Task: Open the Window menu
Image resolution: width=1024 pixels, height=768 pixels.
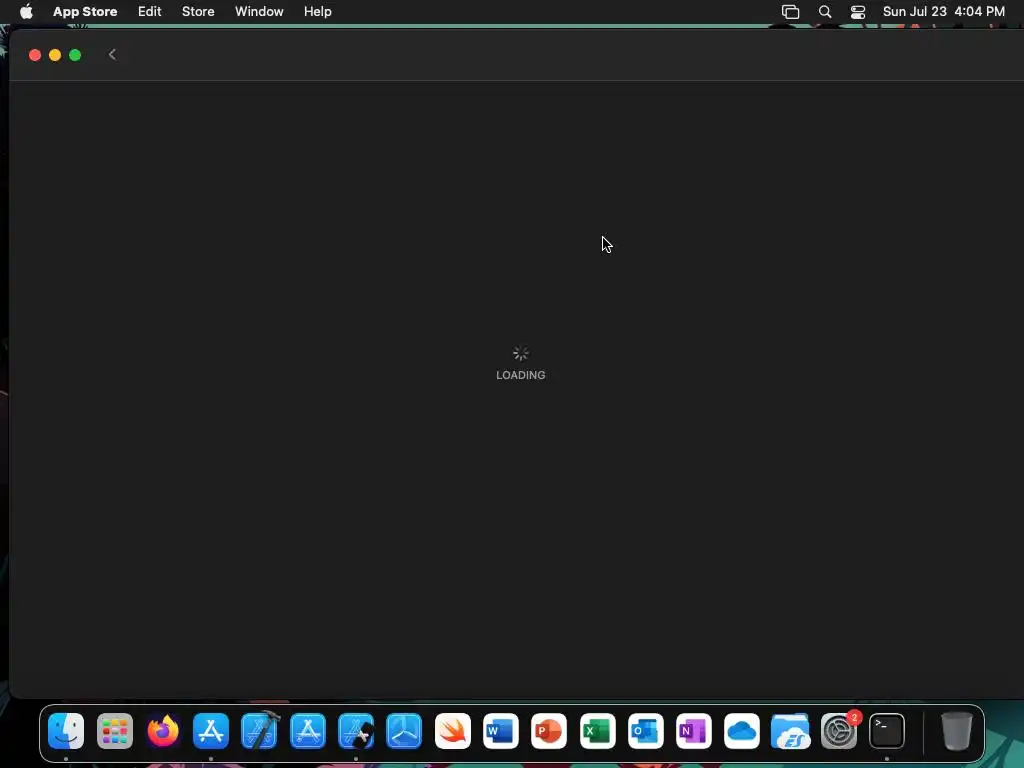Action: 259,12
